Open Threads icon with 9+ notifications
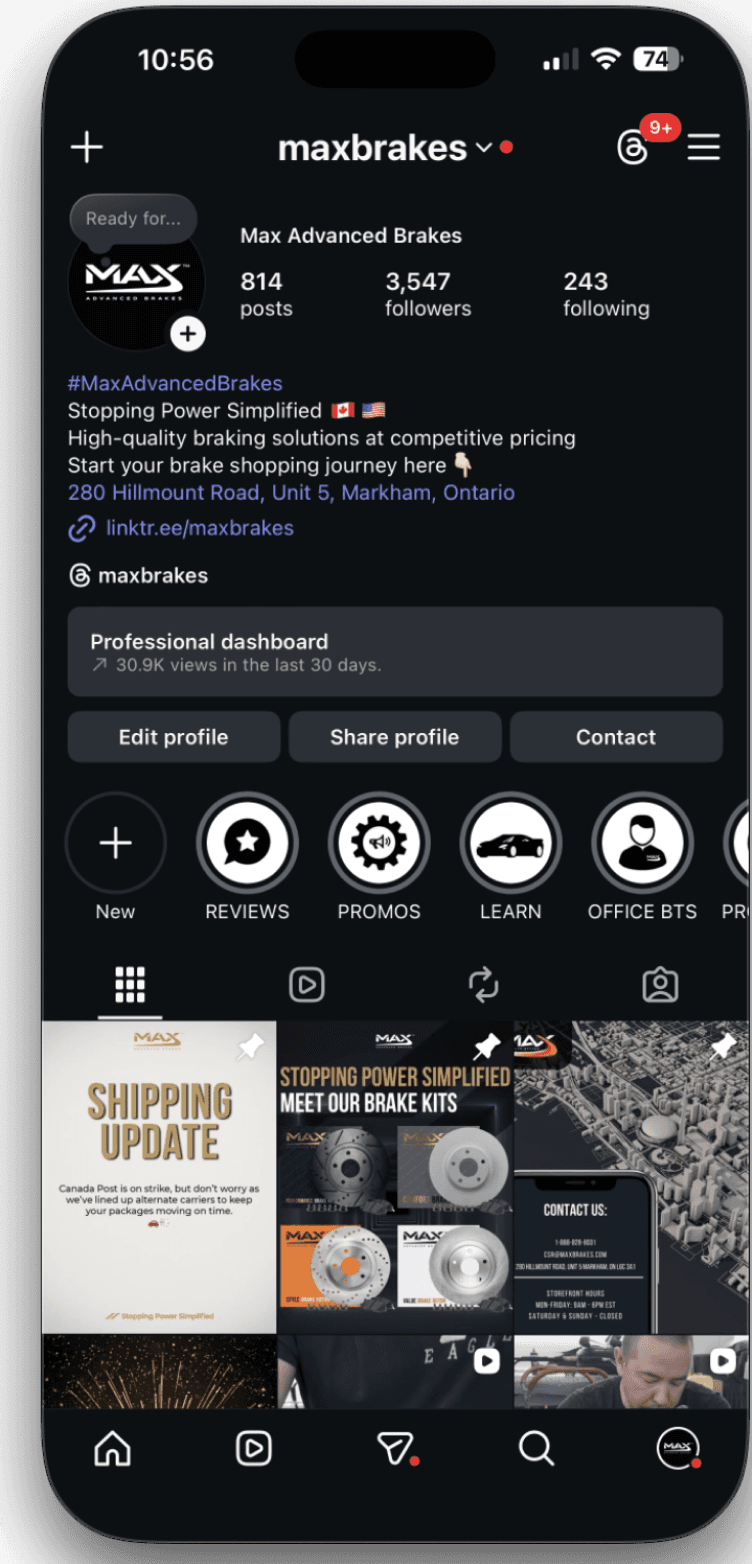The width and height of the screenshot is (752, 1564). point(633,149)
